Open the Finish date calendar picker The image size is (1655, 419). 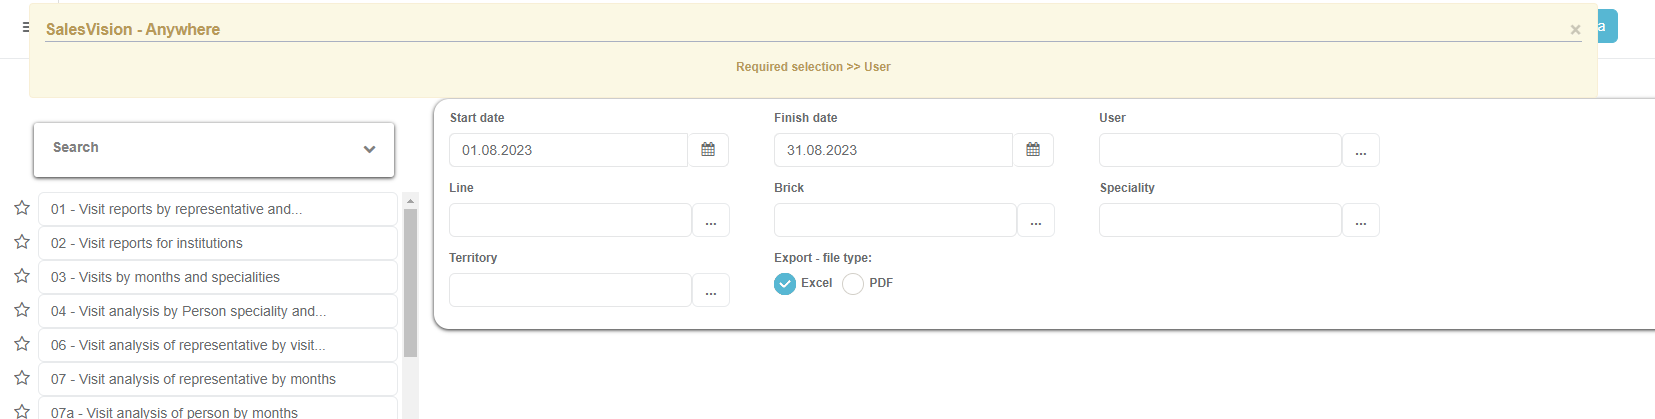(1033, 150)
